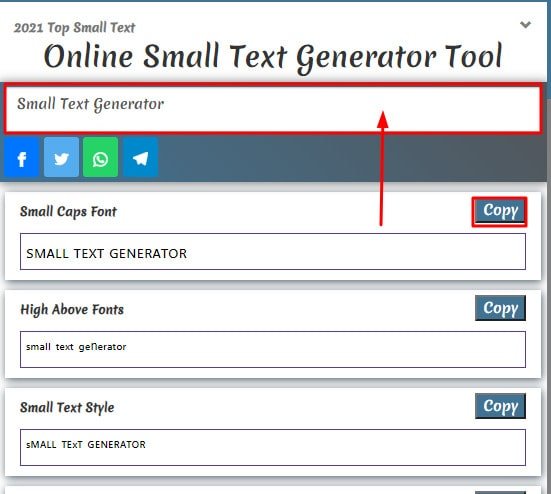This screenshot has width=551, height=494.
Task: Click the 'Small Text Style' section title
Action: [67, 408]
